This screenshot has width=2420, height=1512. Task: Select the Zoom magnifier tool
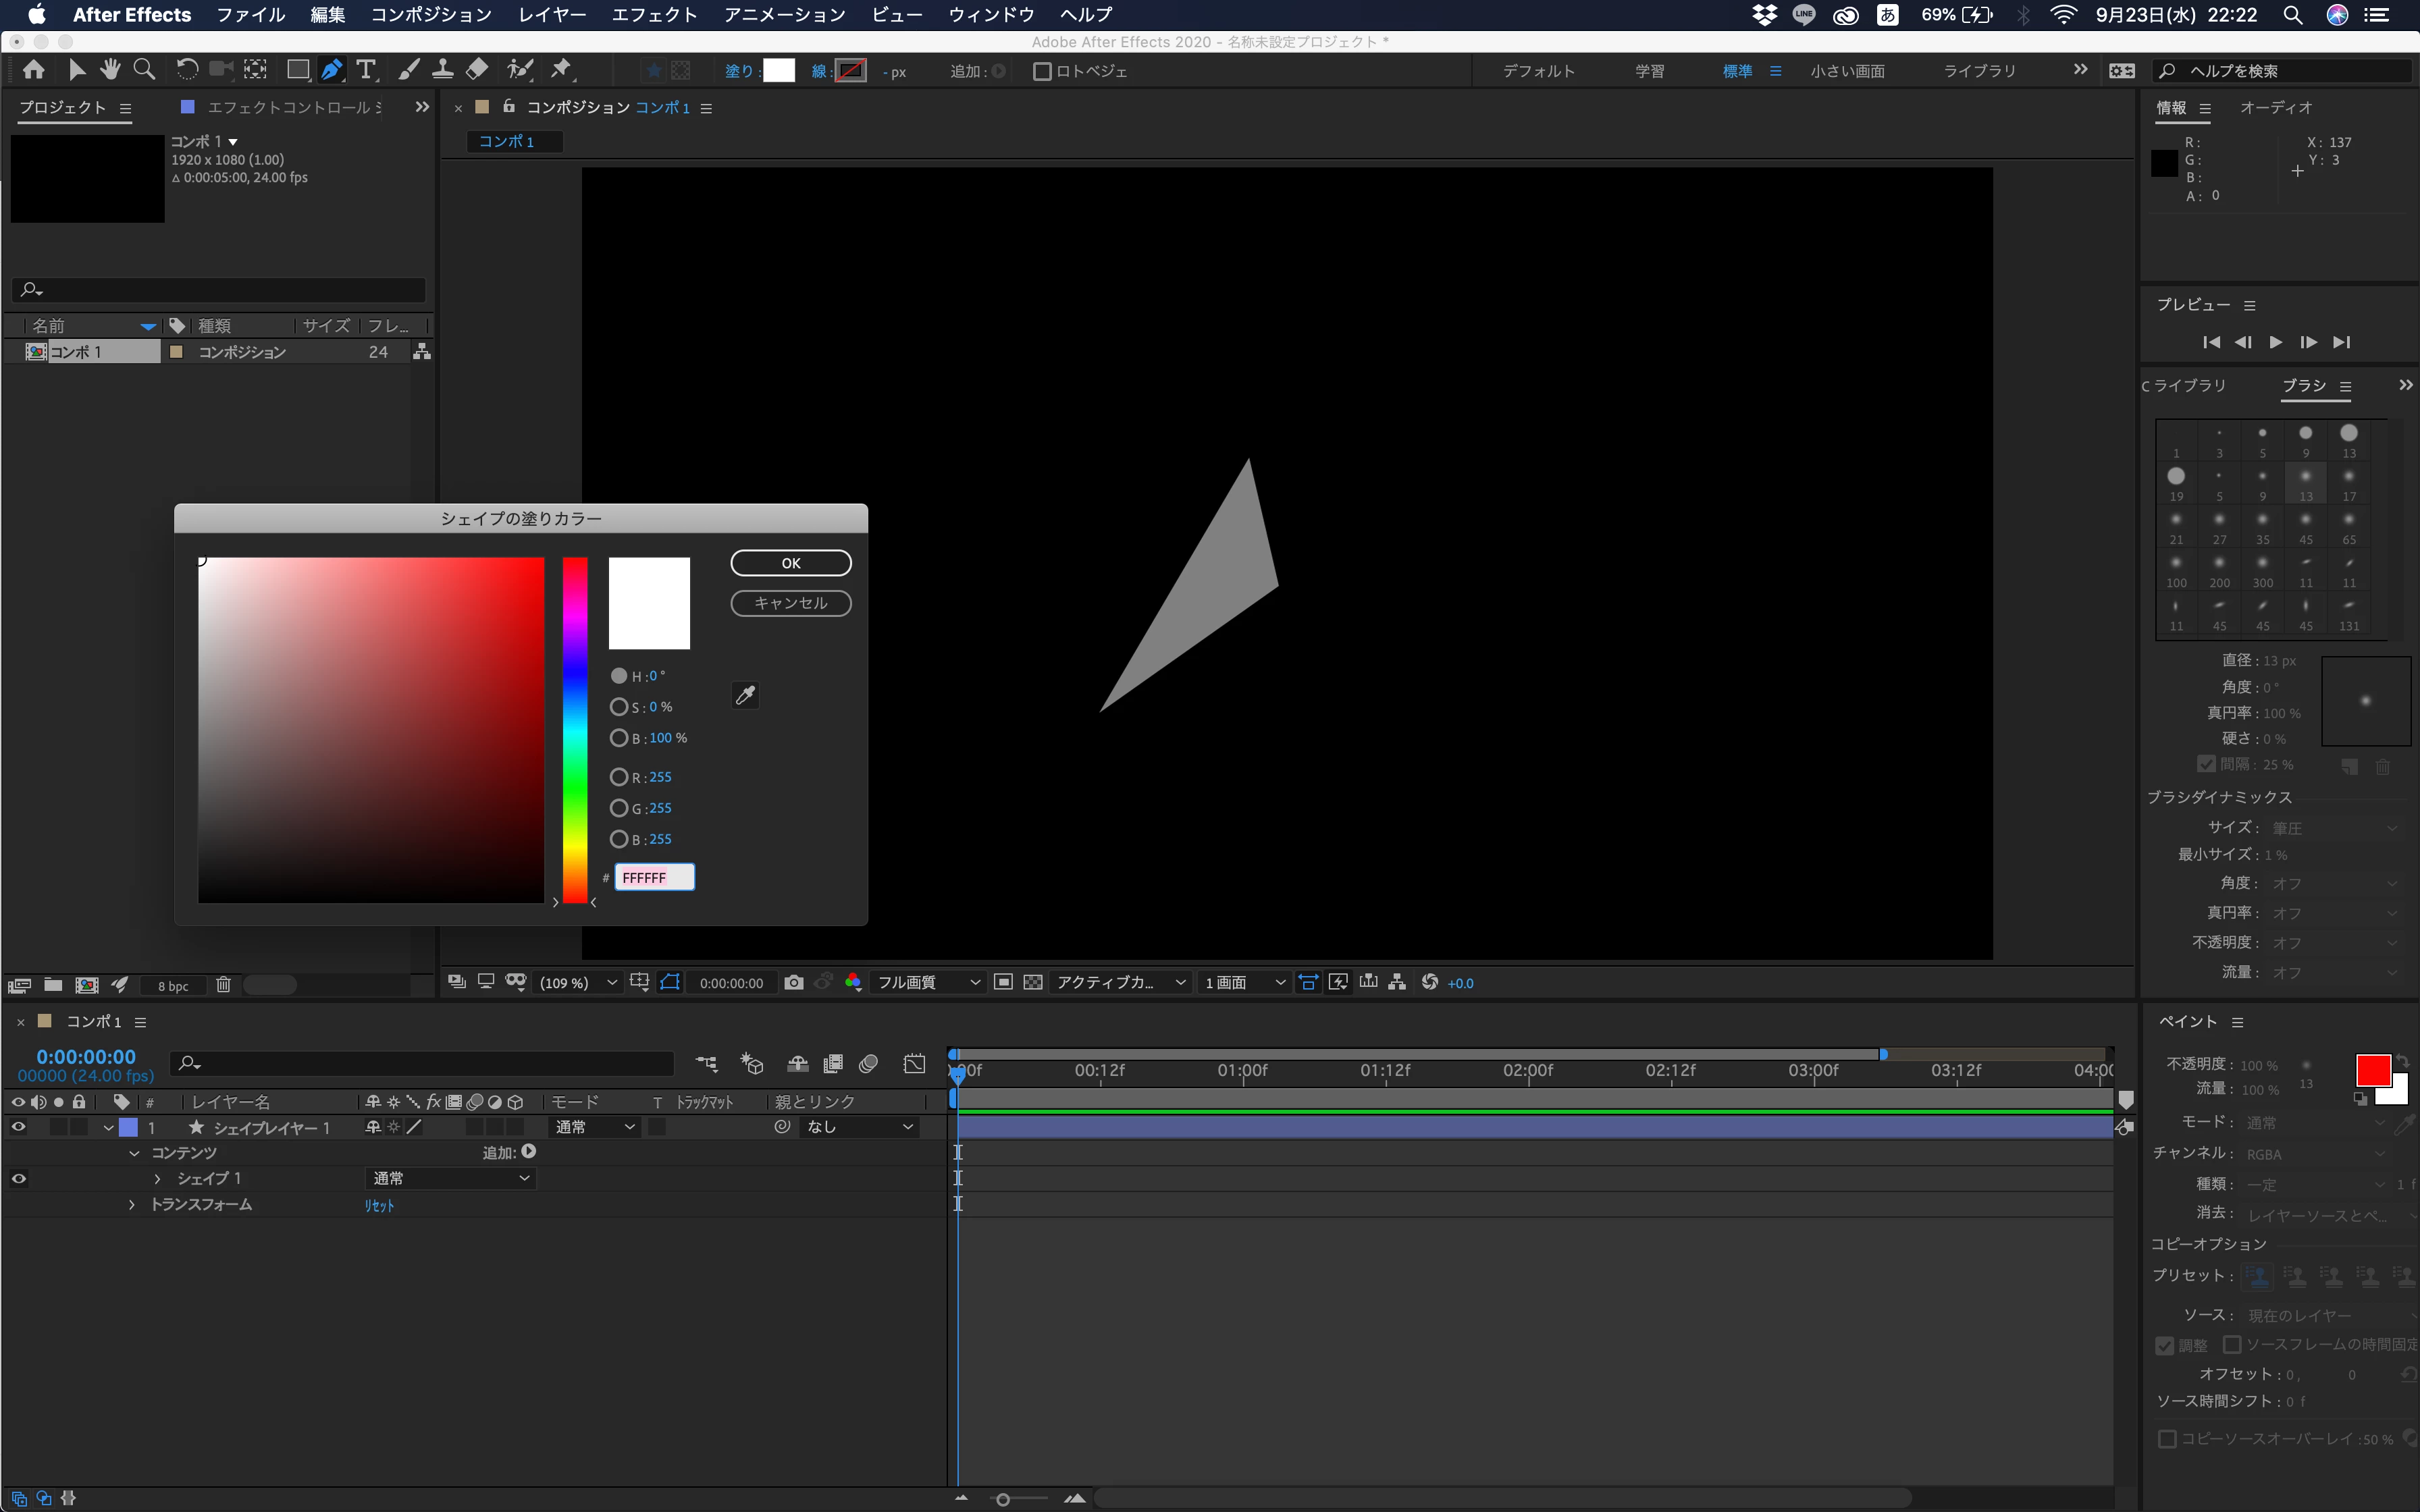tap(144, 70)
